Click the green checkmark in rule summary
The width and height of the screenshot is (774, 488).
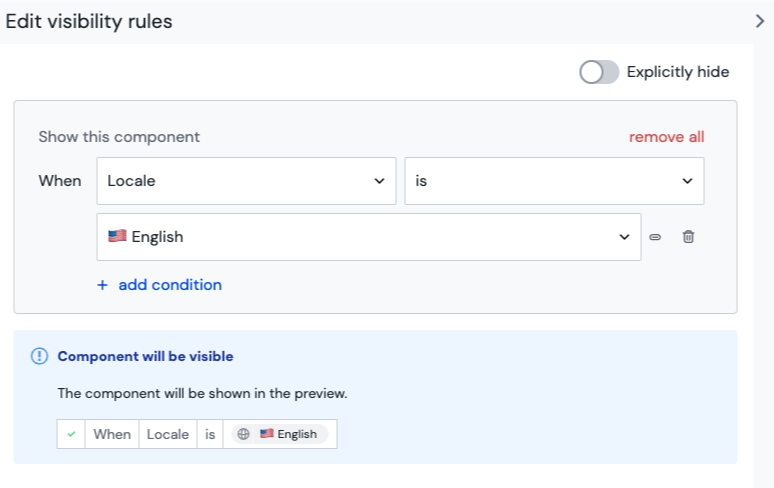click(x=71, y=434)
